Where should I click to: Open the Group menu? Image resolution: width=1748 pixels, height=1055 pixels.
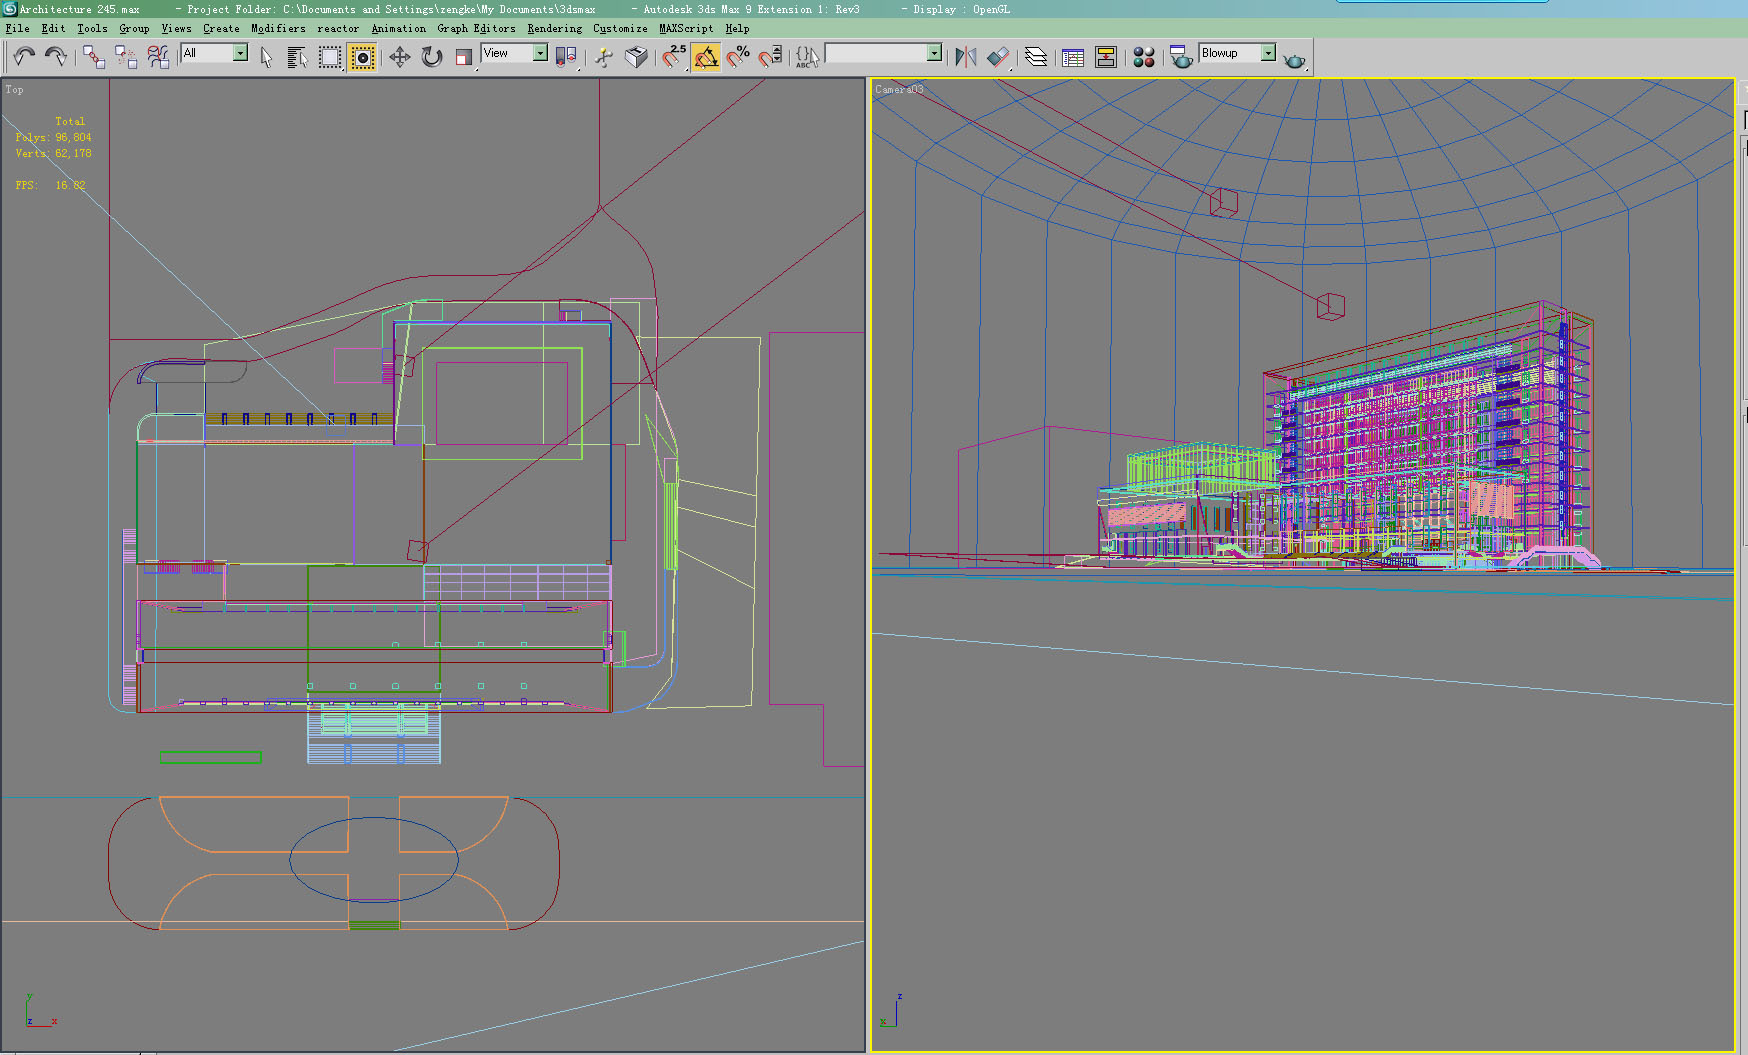click(x=134, y=28)
